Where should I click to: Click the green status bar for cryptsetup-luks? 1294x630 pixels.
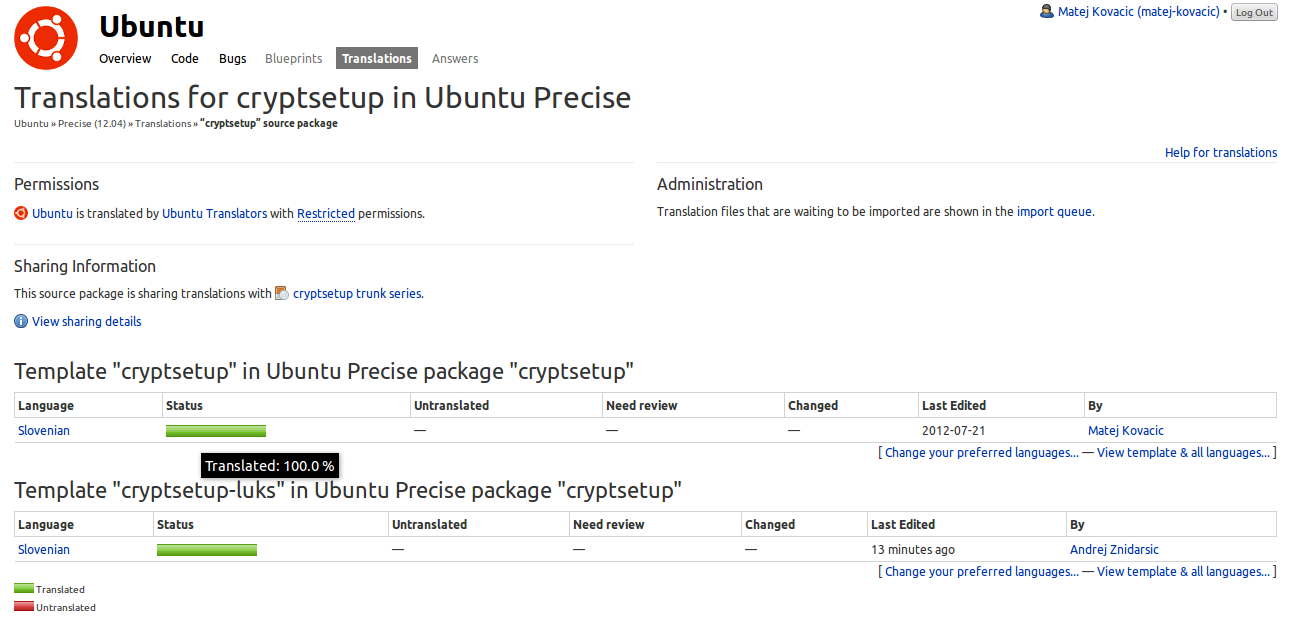click(x=207, y=549)
